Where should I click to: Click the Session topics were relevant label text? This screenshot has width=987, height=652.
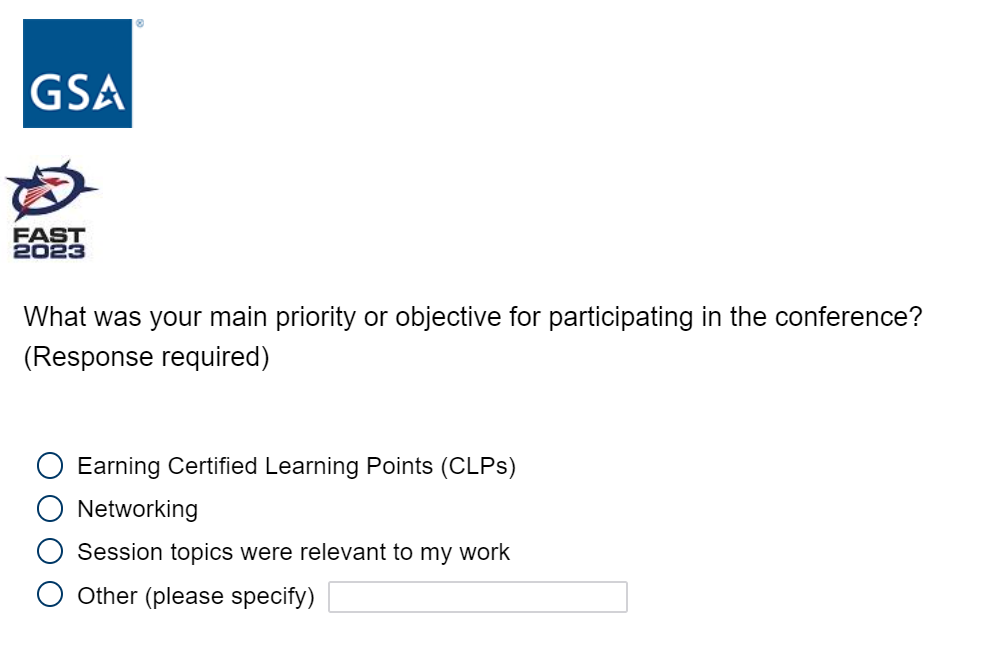[293, 552]
